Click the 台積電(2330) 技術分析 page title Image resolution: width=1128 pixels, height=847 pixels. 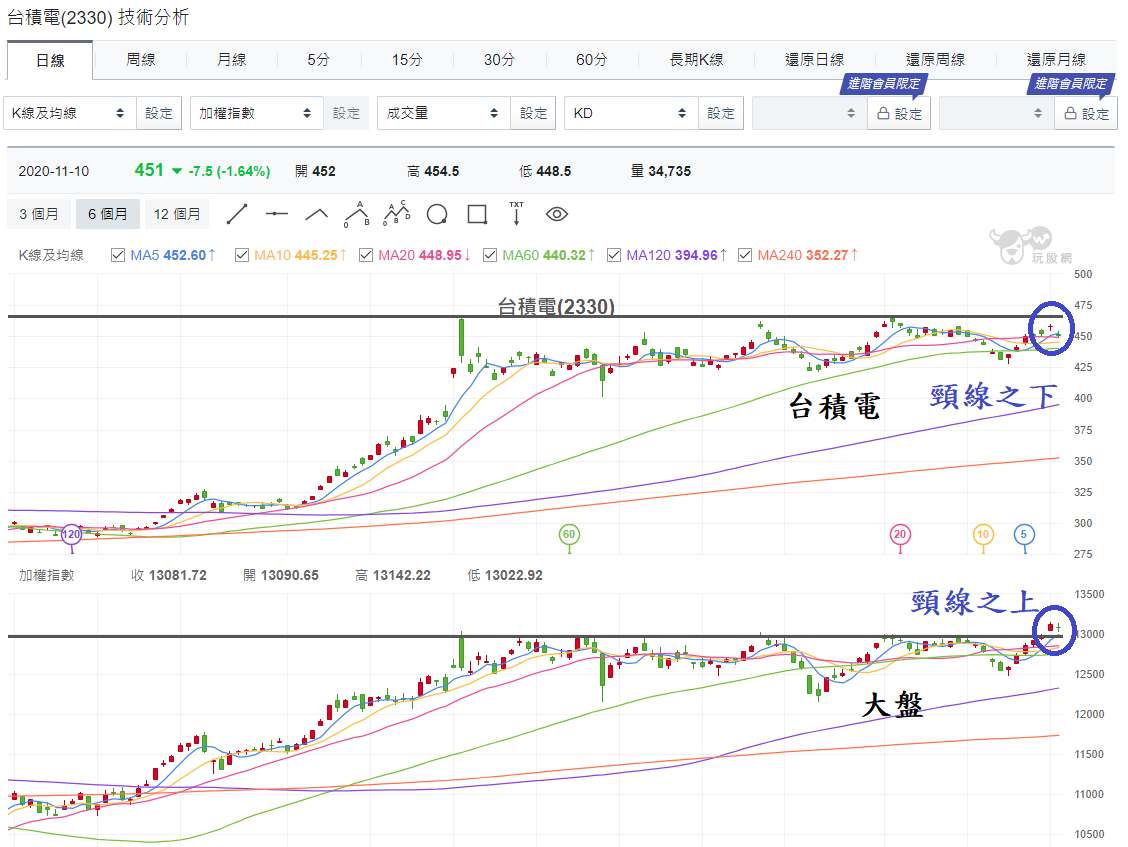click(x=98, y=17)
